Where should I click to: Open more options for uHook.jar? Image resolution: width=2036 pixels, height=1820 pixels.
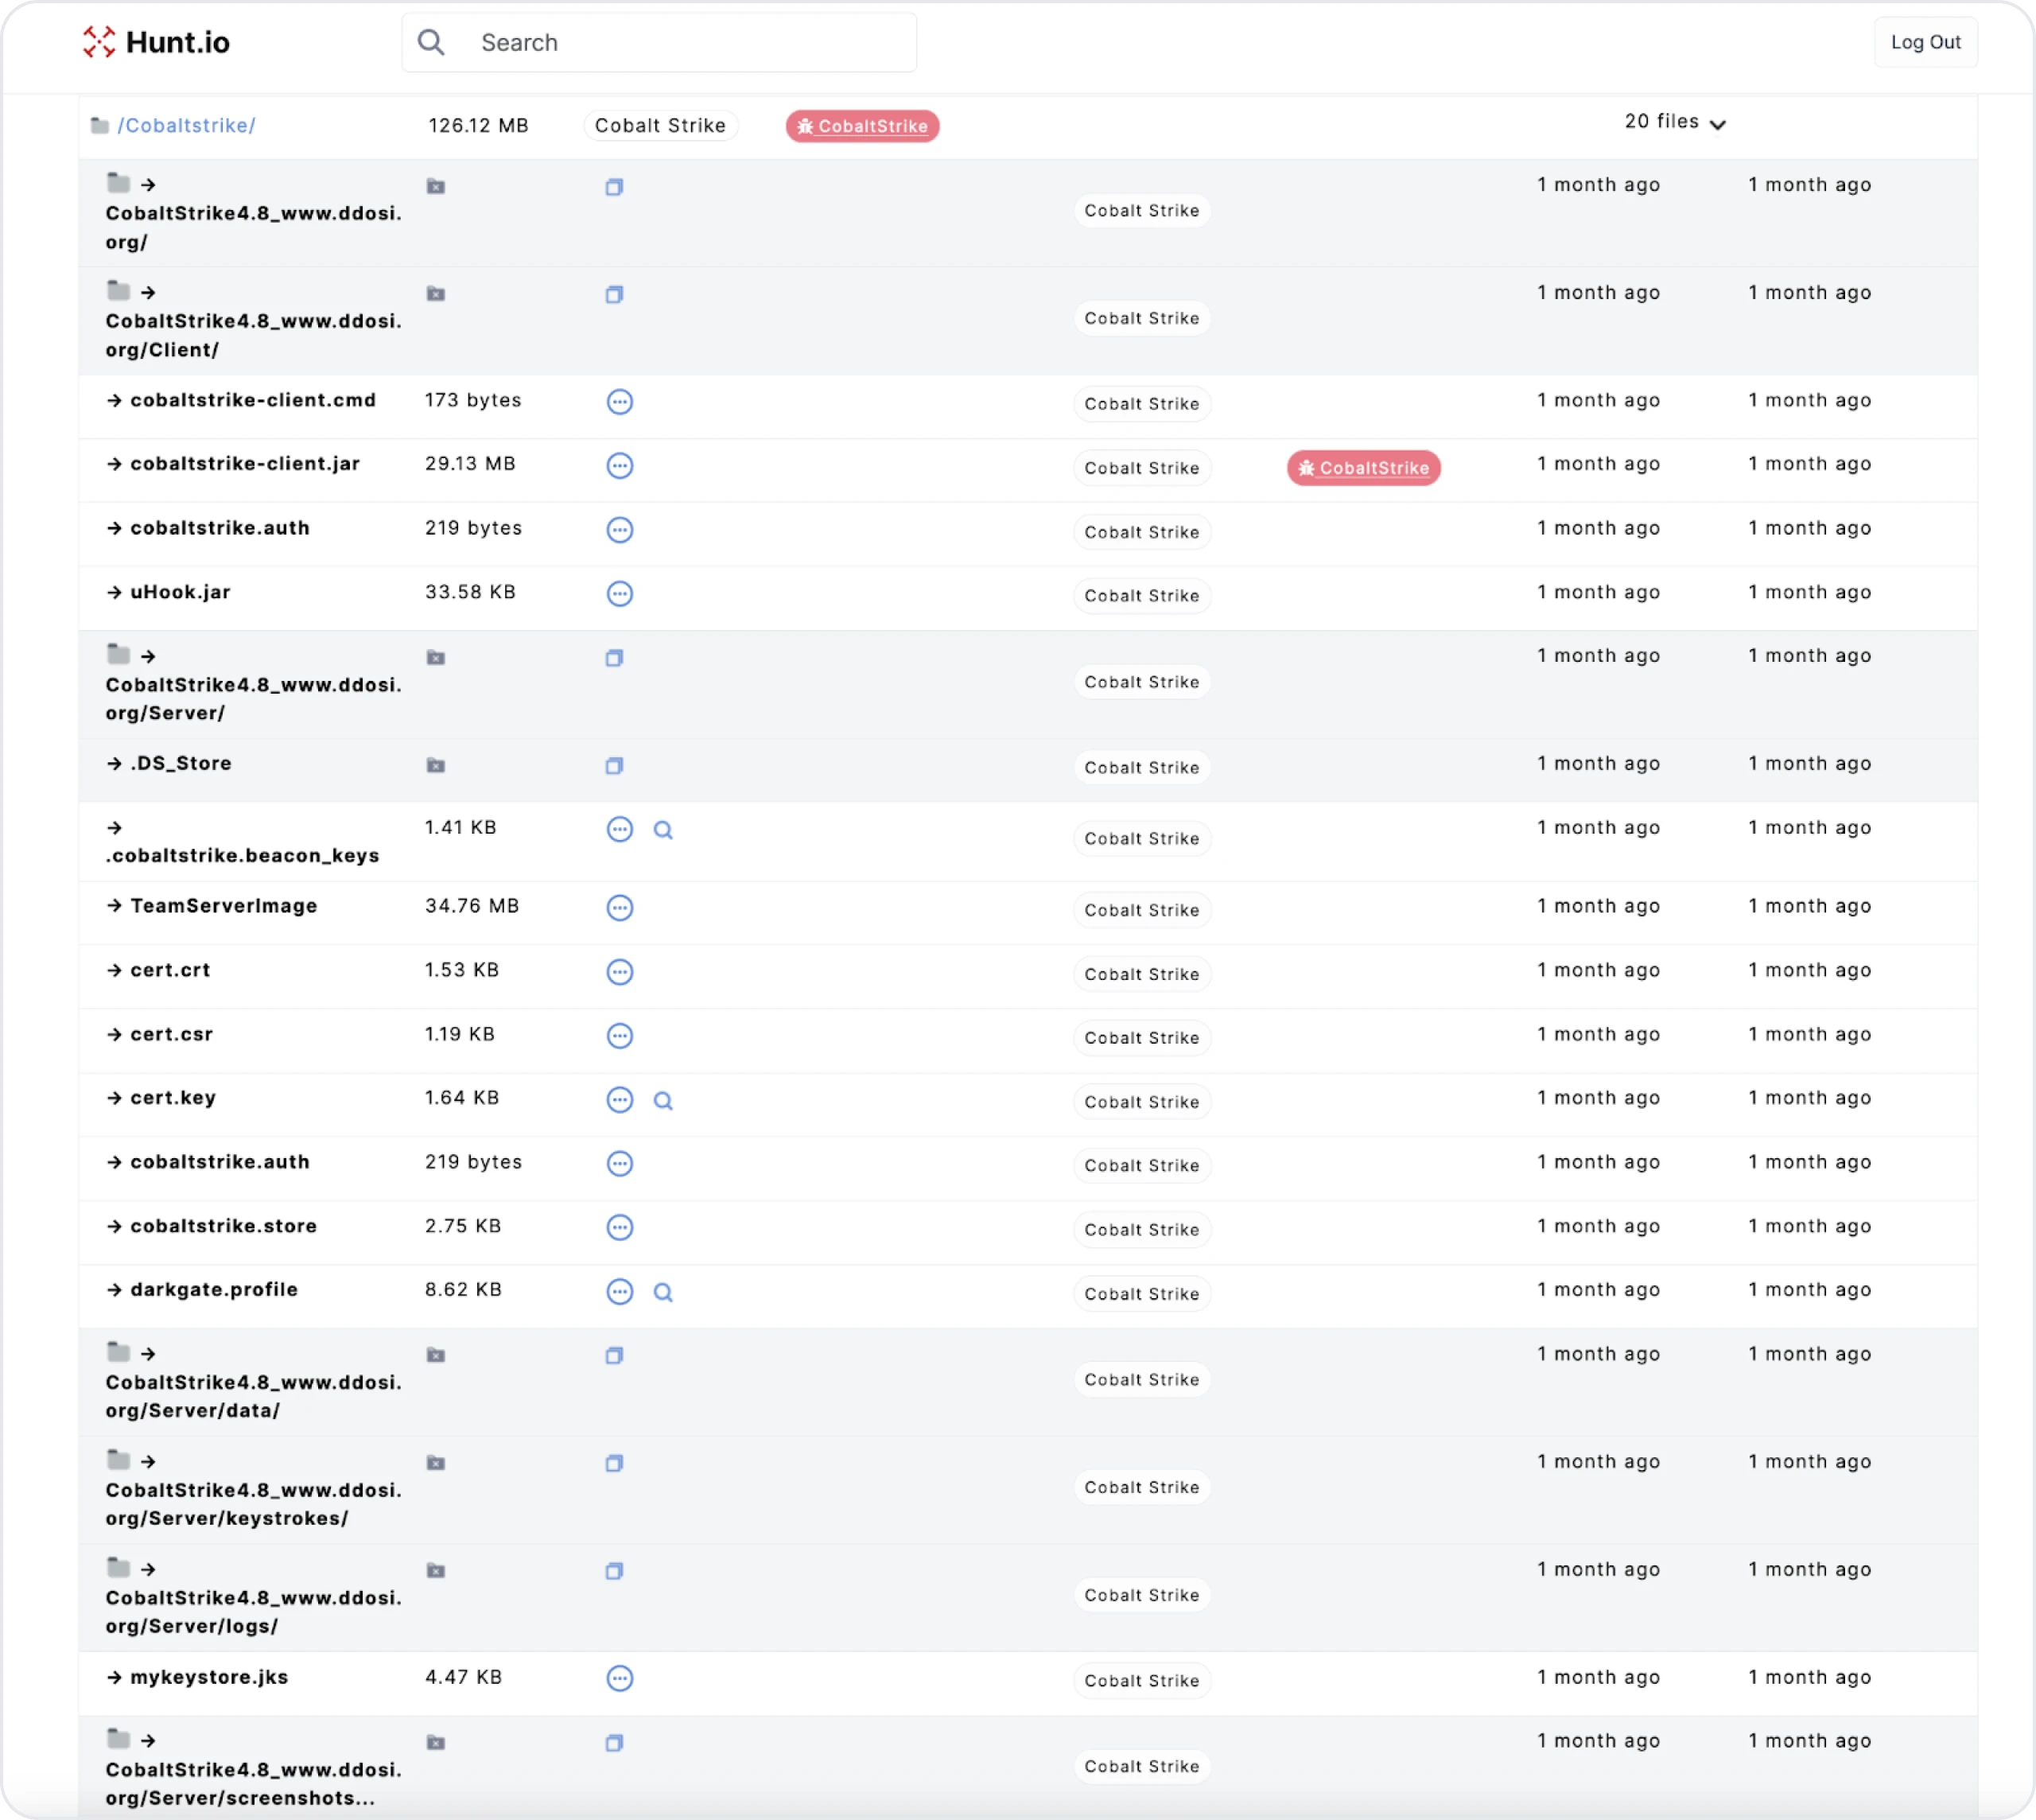pos(619,594)
